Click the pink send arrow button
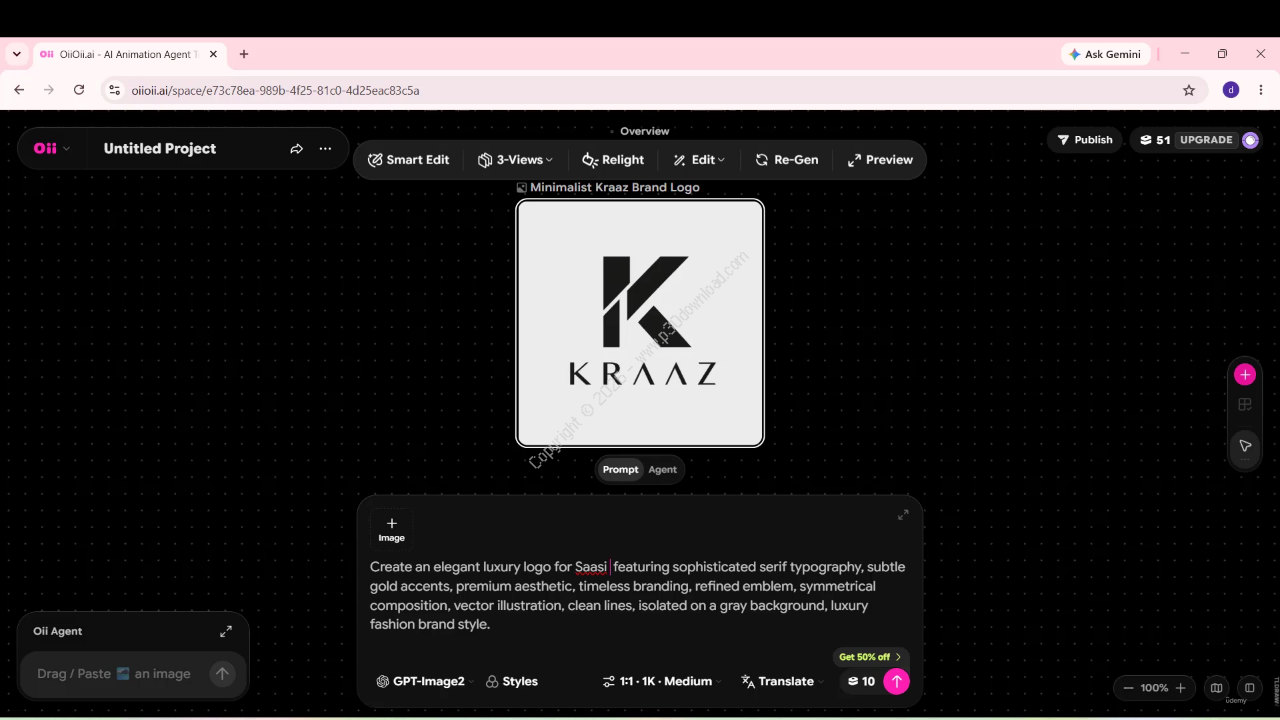The image size is (1280, 720). (x=897, y=681)
